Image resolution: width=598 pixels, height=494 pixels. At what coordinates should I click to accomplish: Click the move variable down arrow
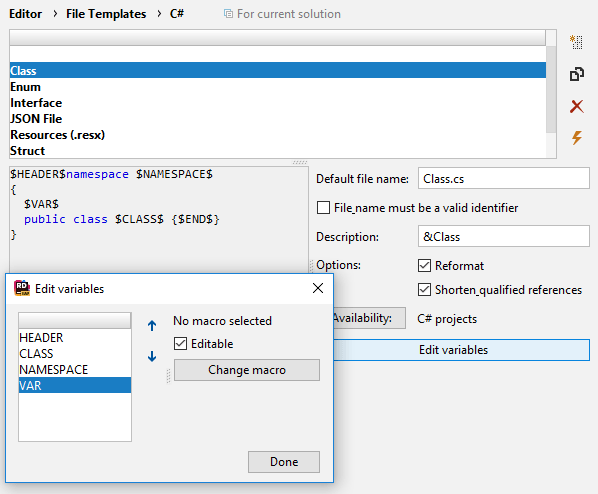pyautogui.click(x=152, y=356)
